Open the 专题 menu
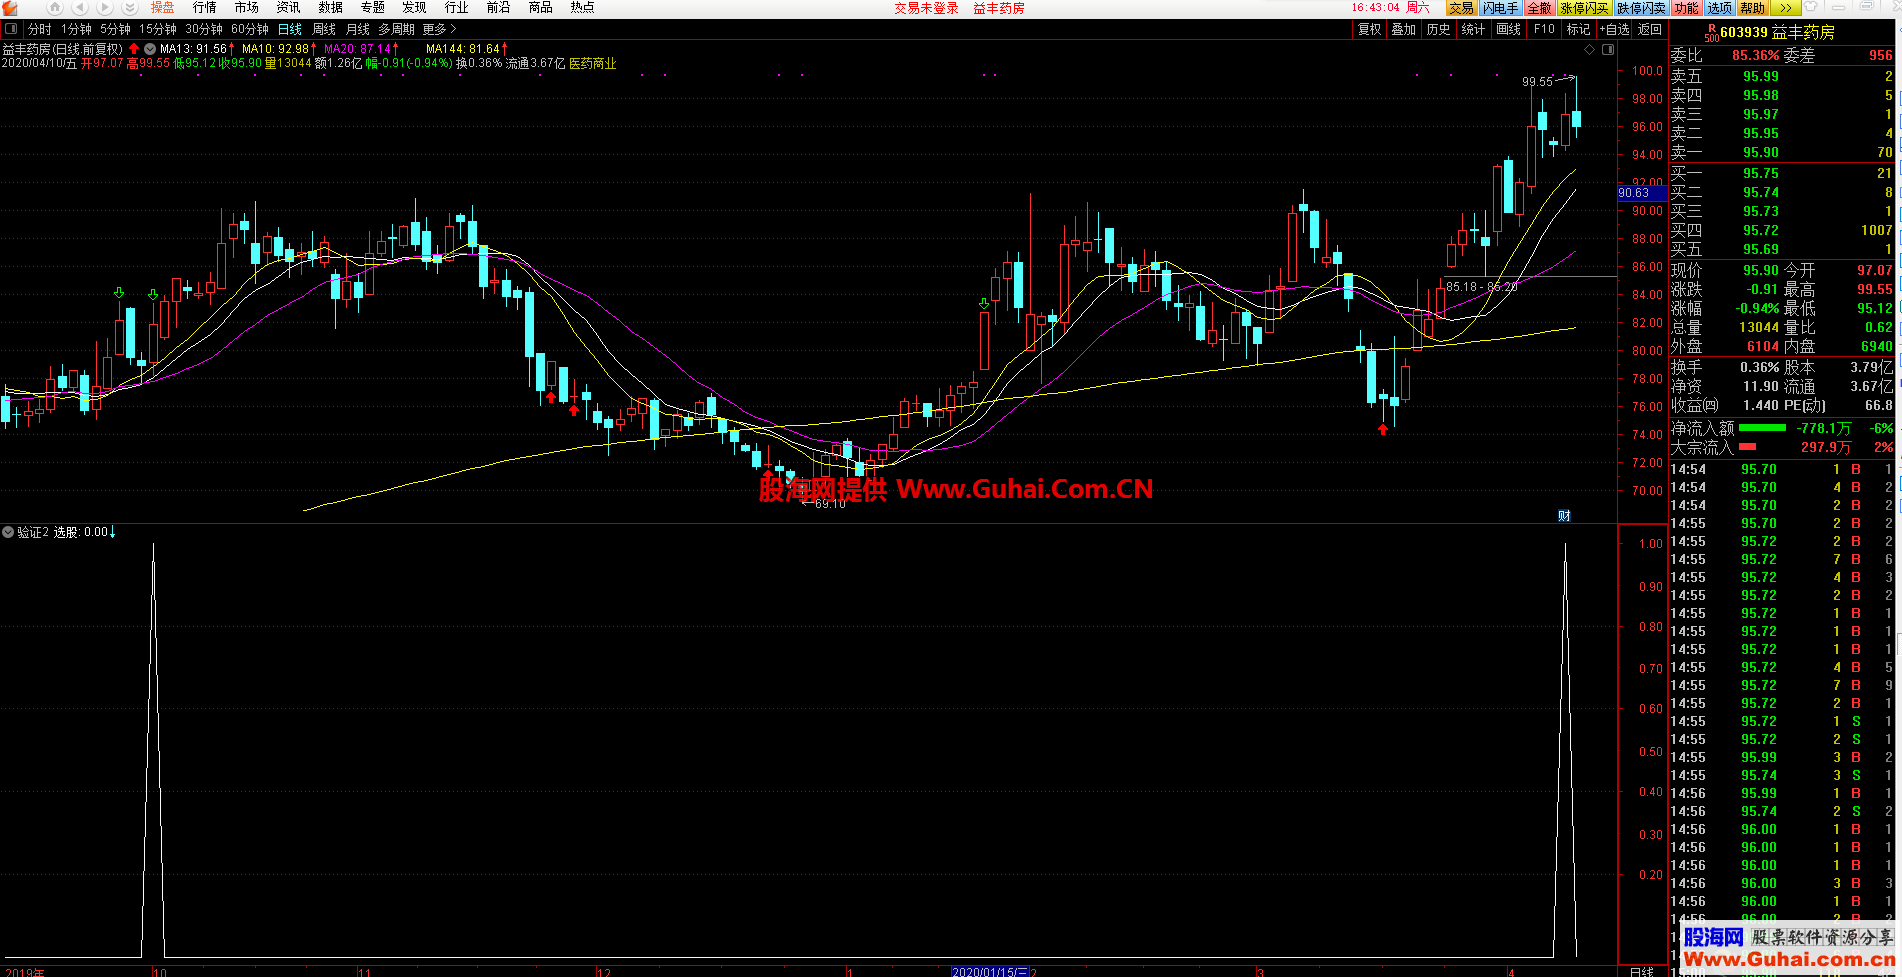The width and height of the screenshot is (1902, 977). [x=372, y=7]
